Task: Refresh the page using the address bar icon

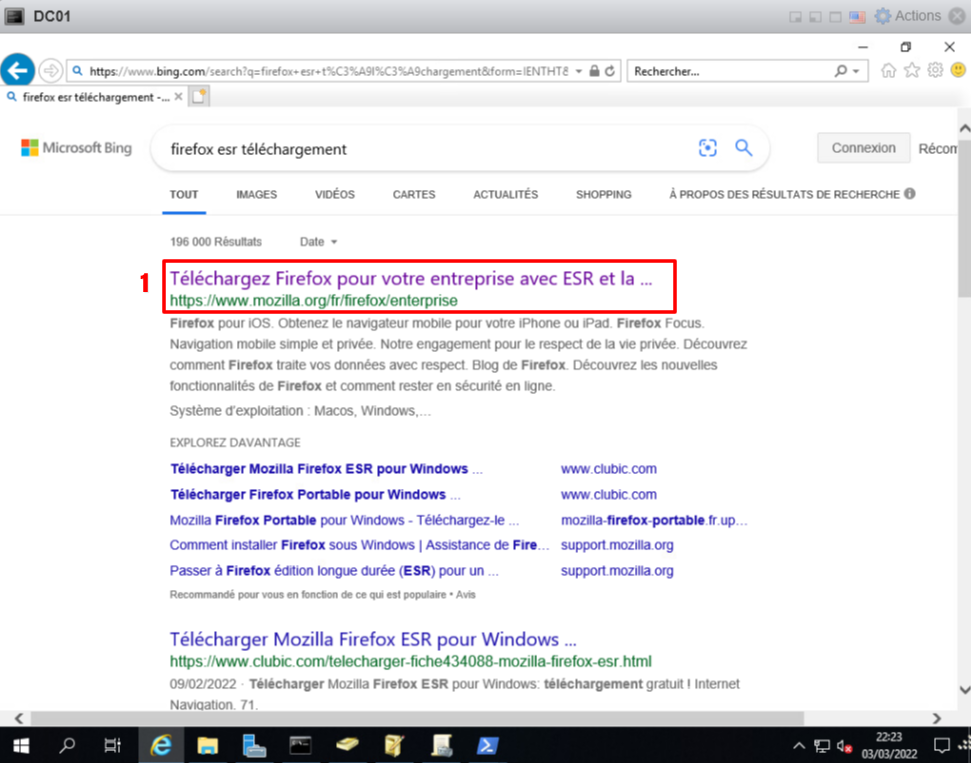Action: (x=611, y=71)
